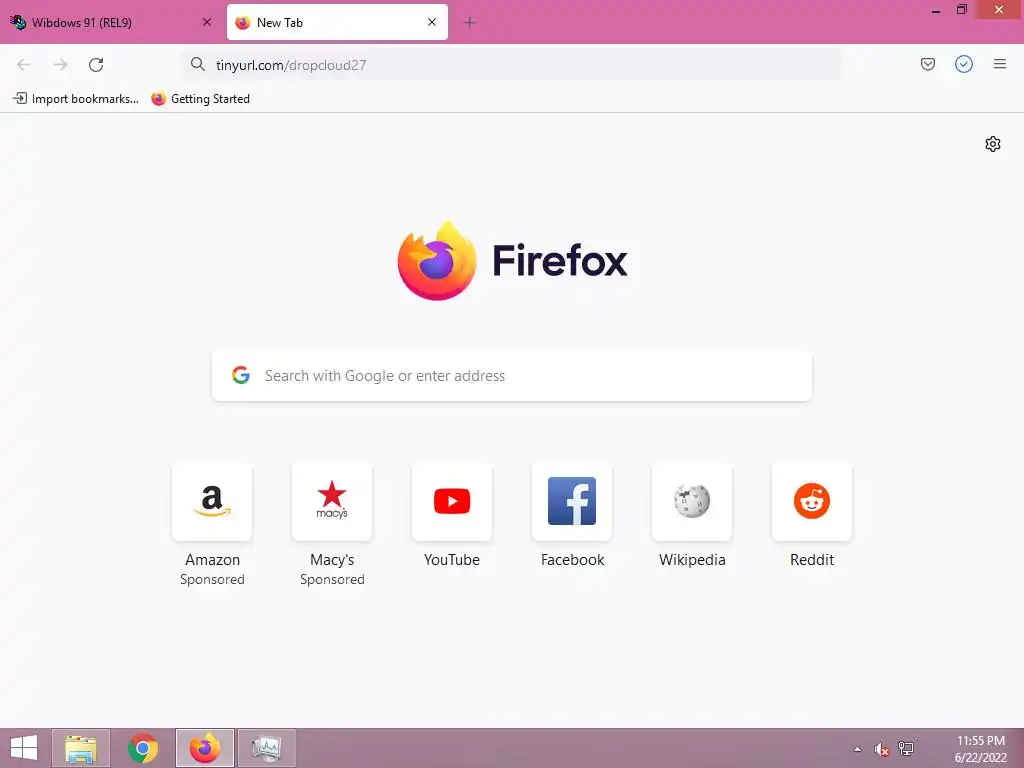Image resolution: width=1024 pixels, height=768 pixels.
Task: Reload the current page
Action: [x=96, y=65]
